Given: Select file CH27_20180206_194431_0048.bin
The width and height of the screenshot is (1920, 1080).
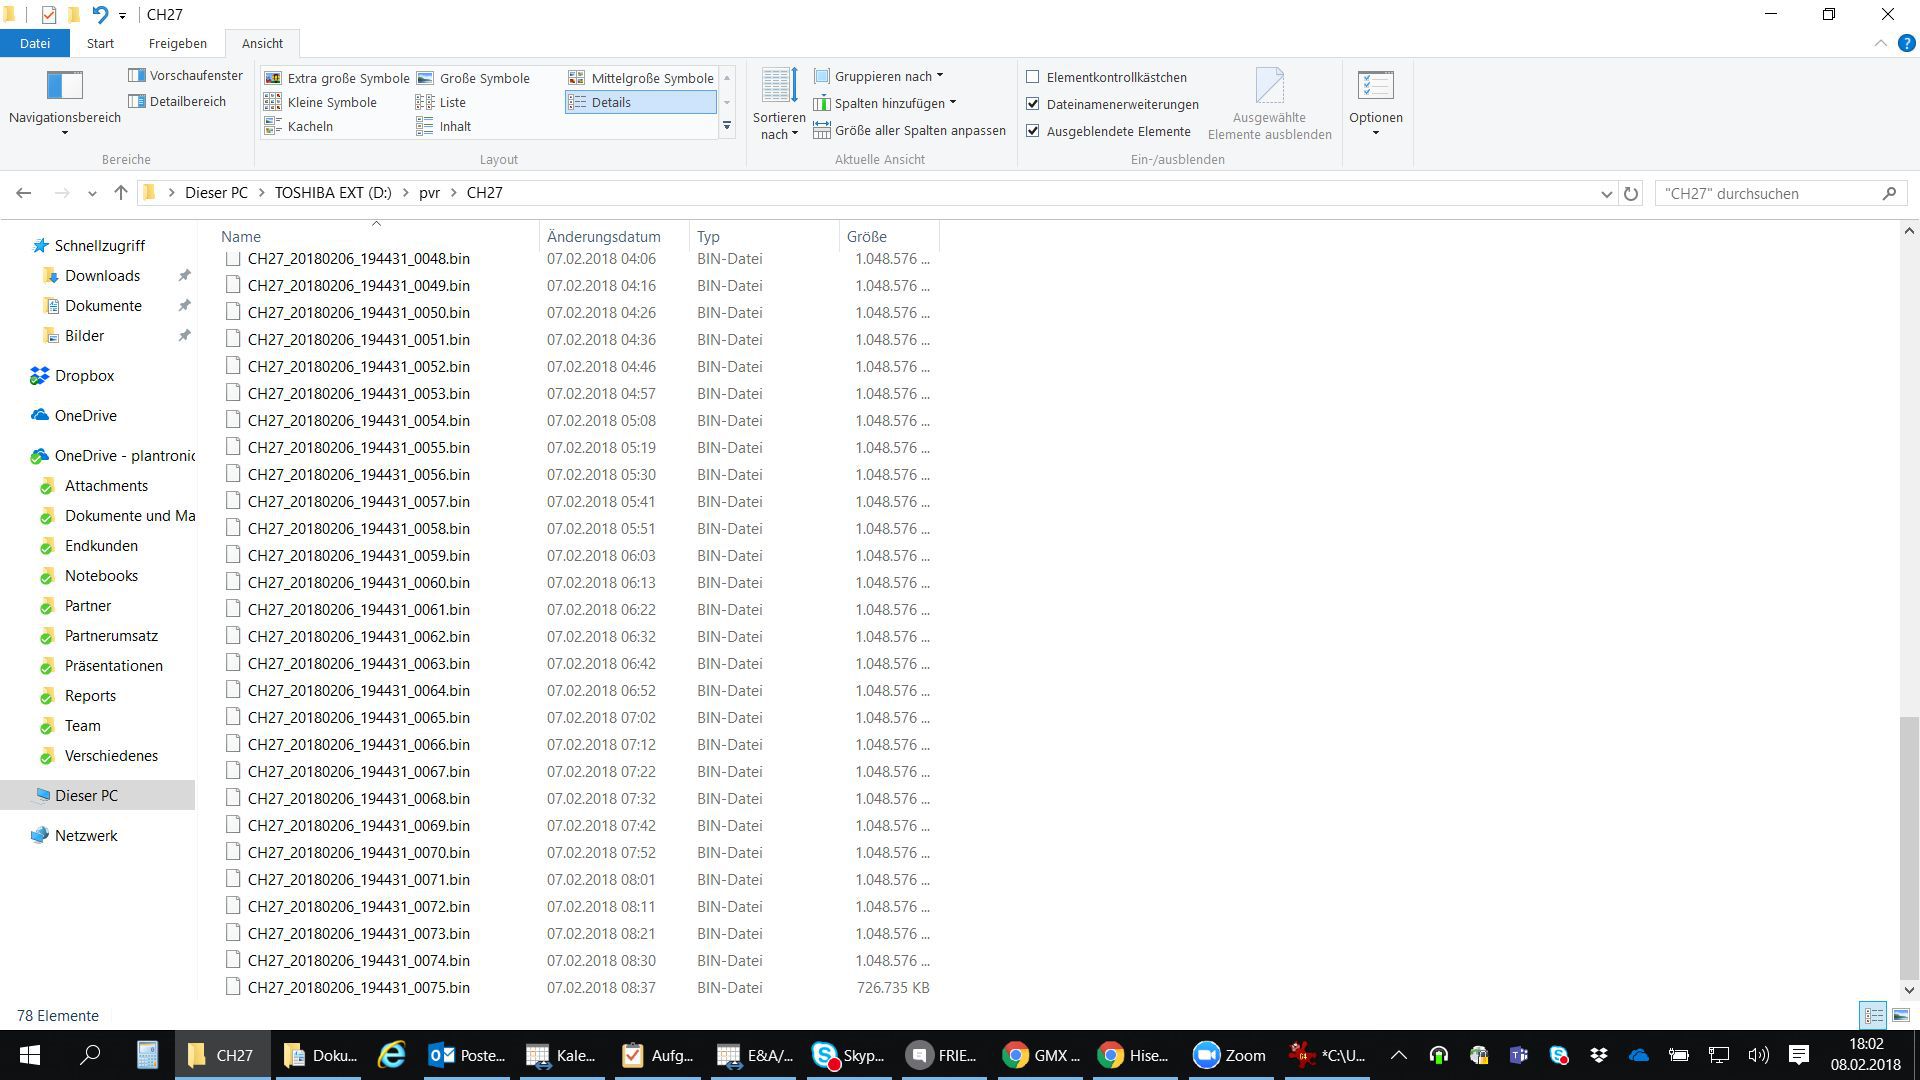Looking at the screenshot, I should [359, 259].
